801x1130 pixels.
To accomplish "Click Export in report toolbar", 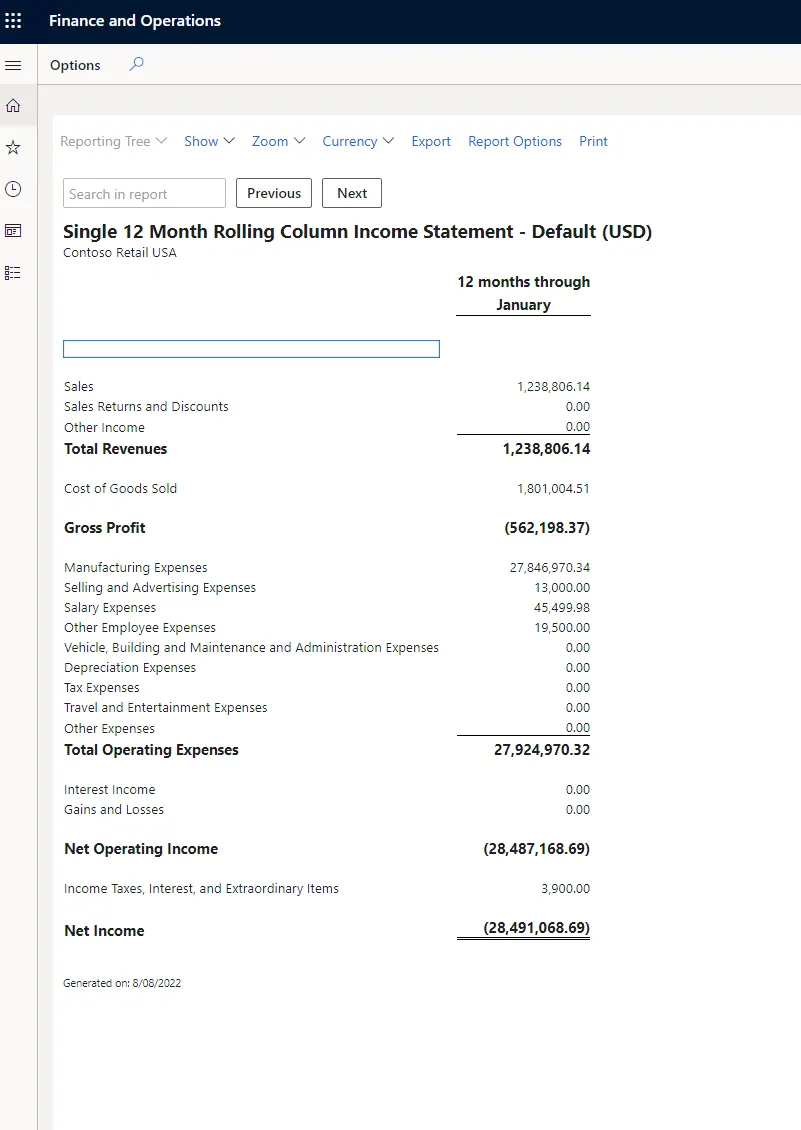I will pyautogui.click(x=431, y=141).
